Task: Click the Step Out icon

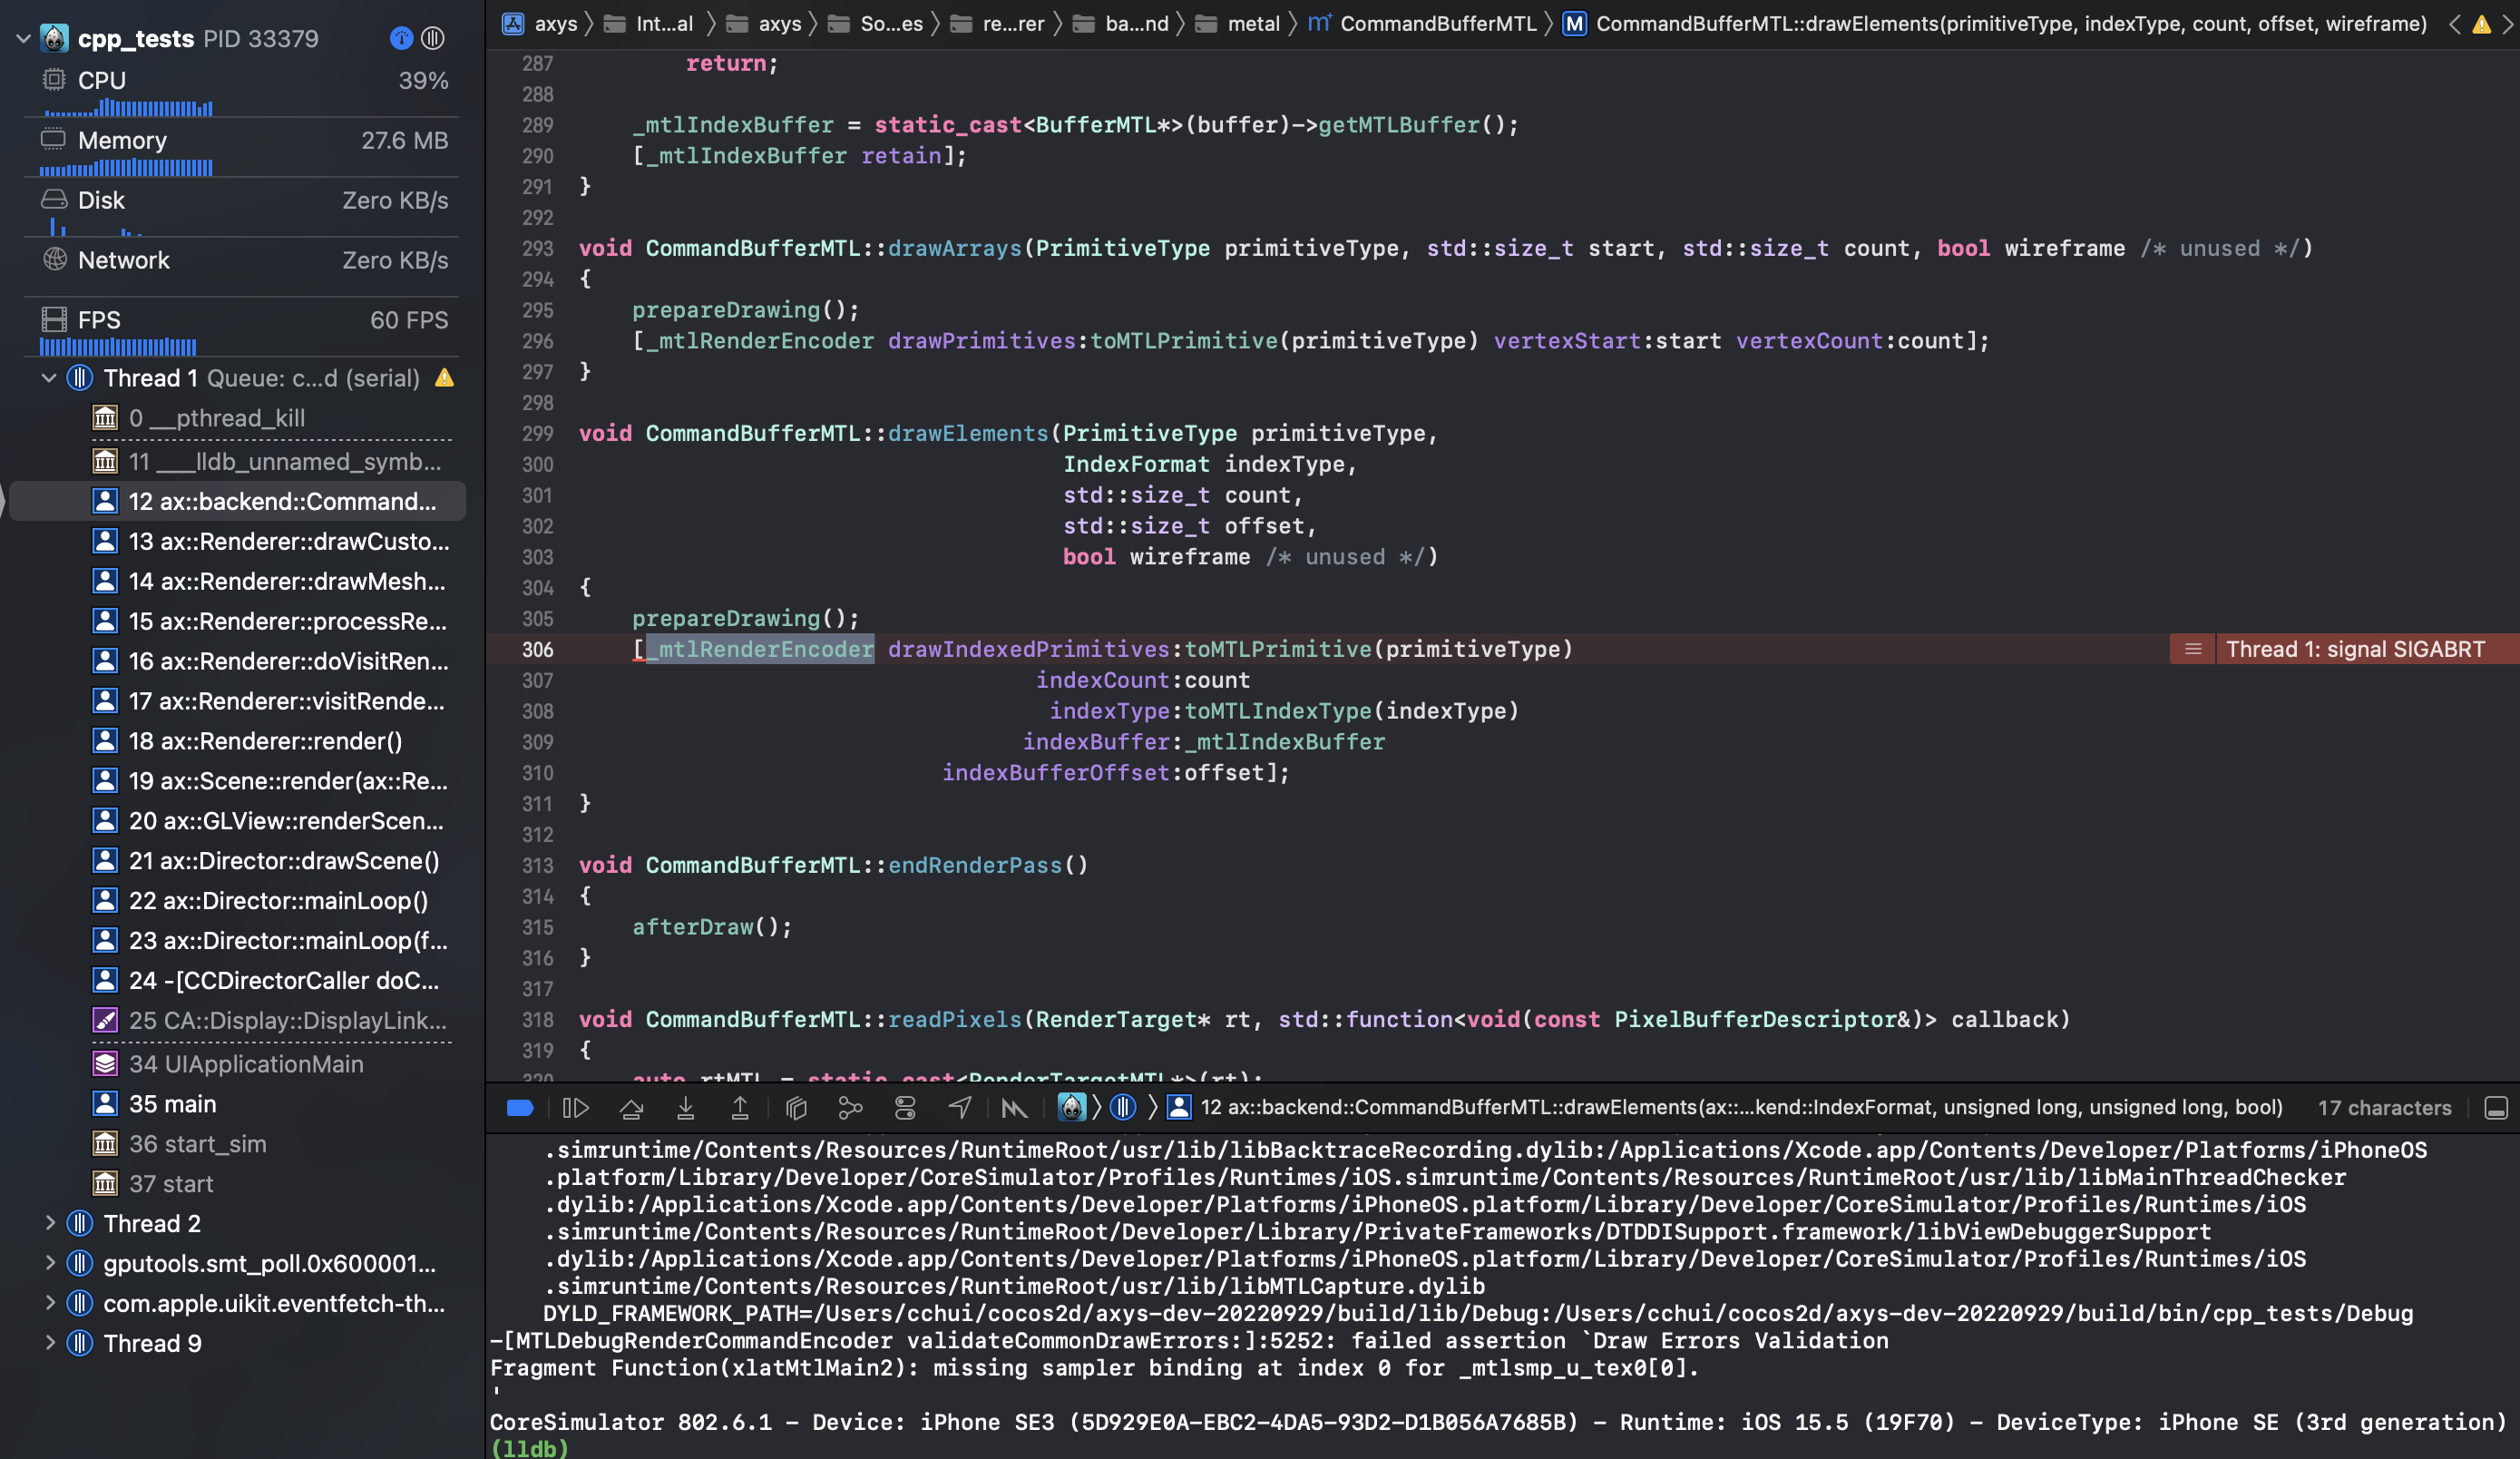Action: [x=741, y=1108]
